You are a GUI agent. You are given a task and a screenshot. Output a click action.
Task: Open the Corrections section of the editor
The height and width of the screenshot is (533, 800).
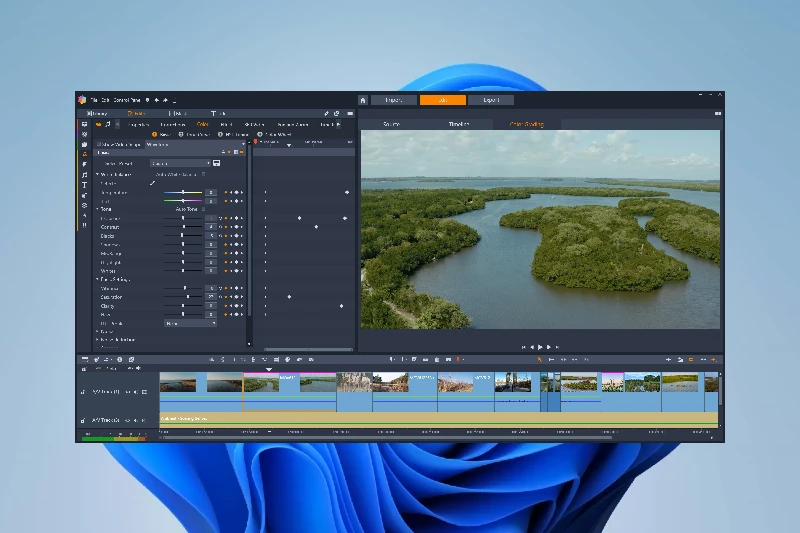click(x=173, y=124)
